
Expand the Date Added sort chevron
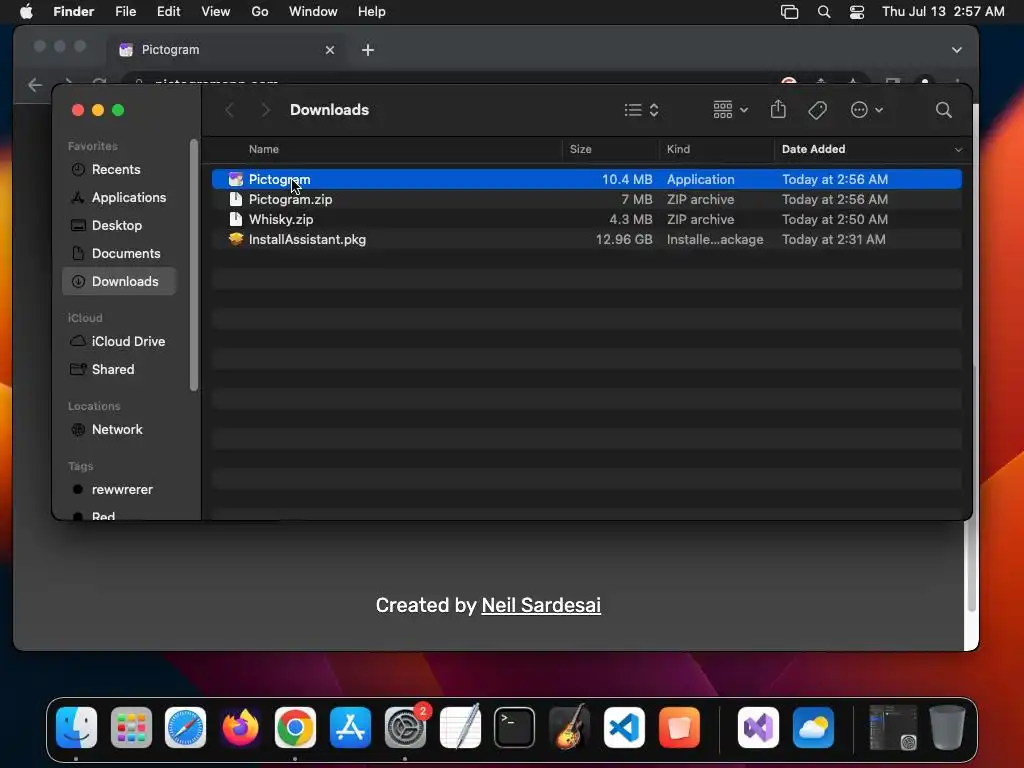[x=958, y=150]
